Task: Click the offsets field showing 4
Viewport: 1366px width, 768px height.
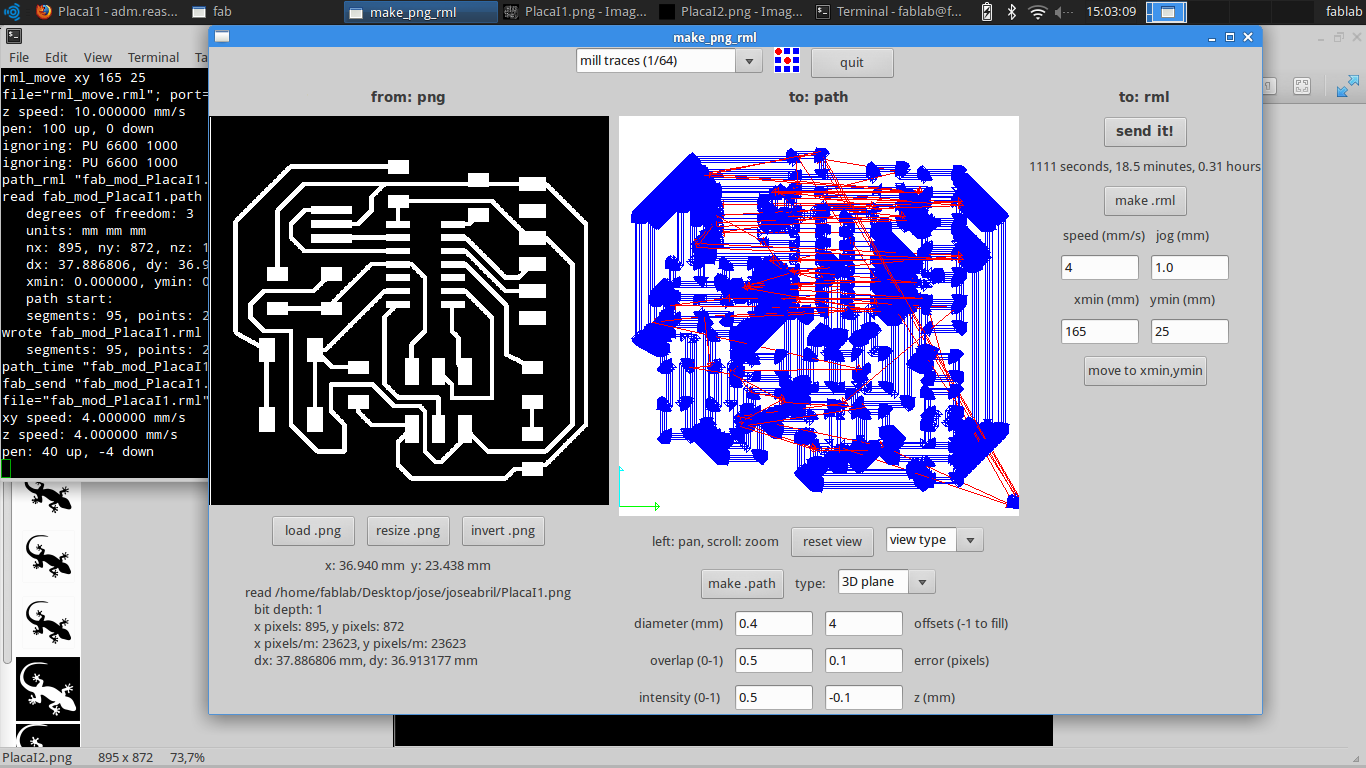Action: (864, 624)
